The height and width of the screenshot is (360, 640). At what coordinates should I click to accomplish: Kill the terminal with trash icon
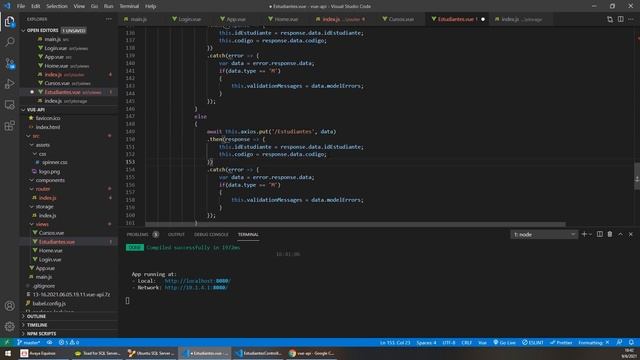click(610, 234)
